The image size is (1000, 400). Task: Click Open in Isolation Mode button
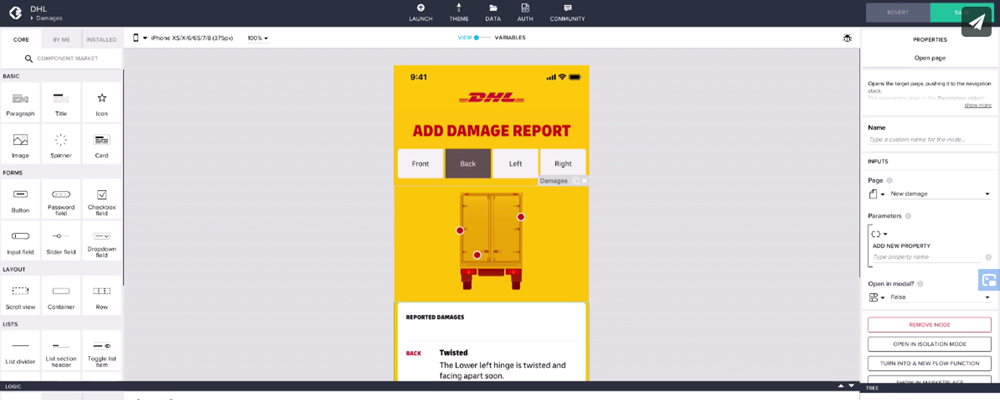[x=929, y=344]
